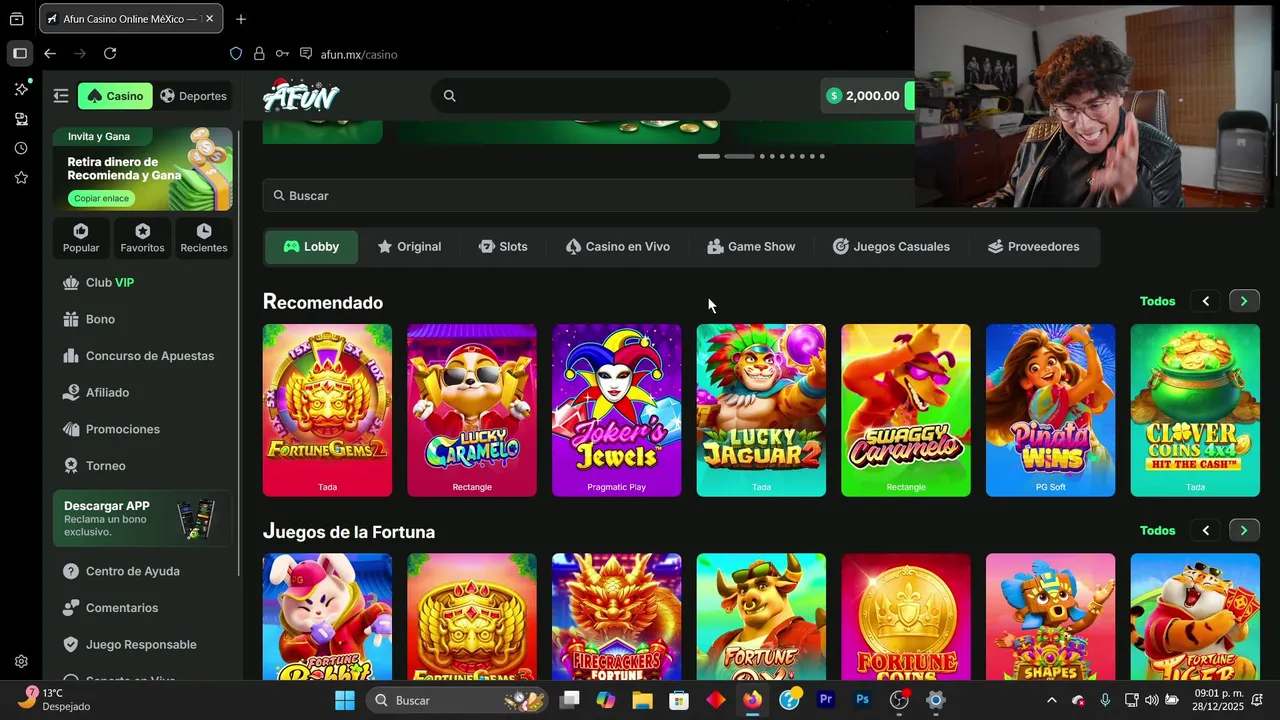Go back in browser
This screenshot has height=720, width=1280.
pyautogui.click(x=50, y=54)
